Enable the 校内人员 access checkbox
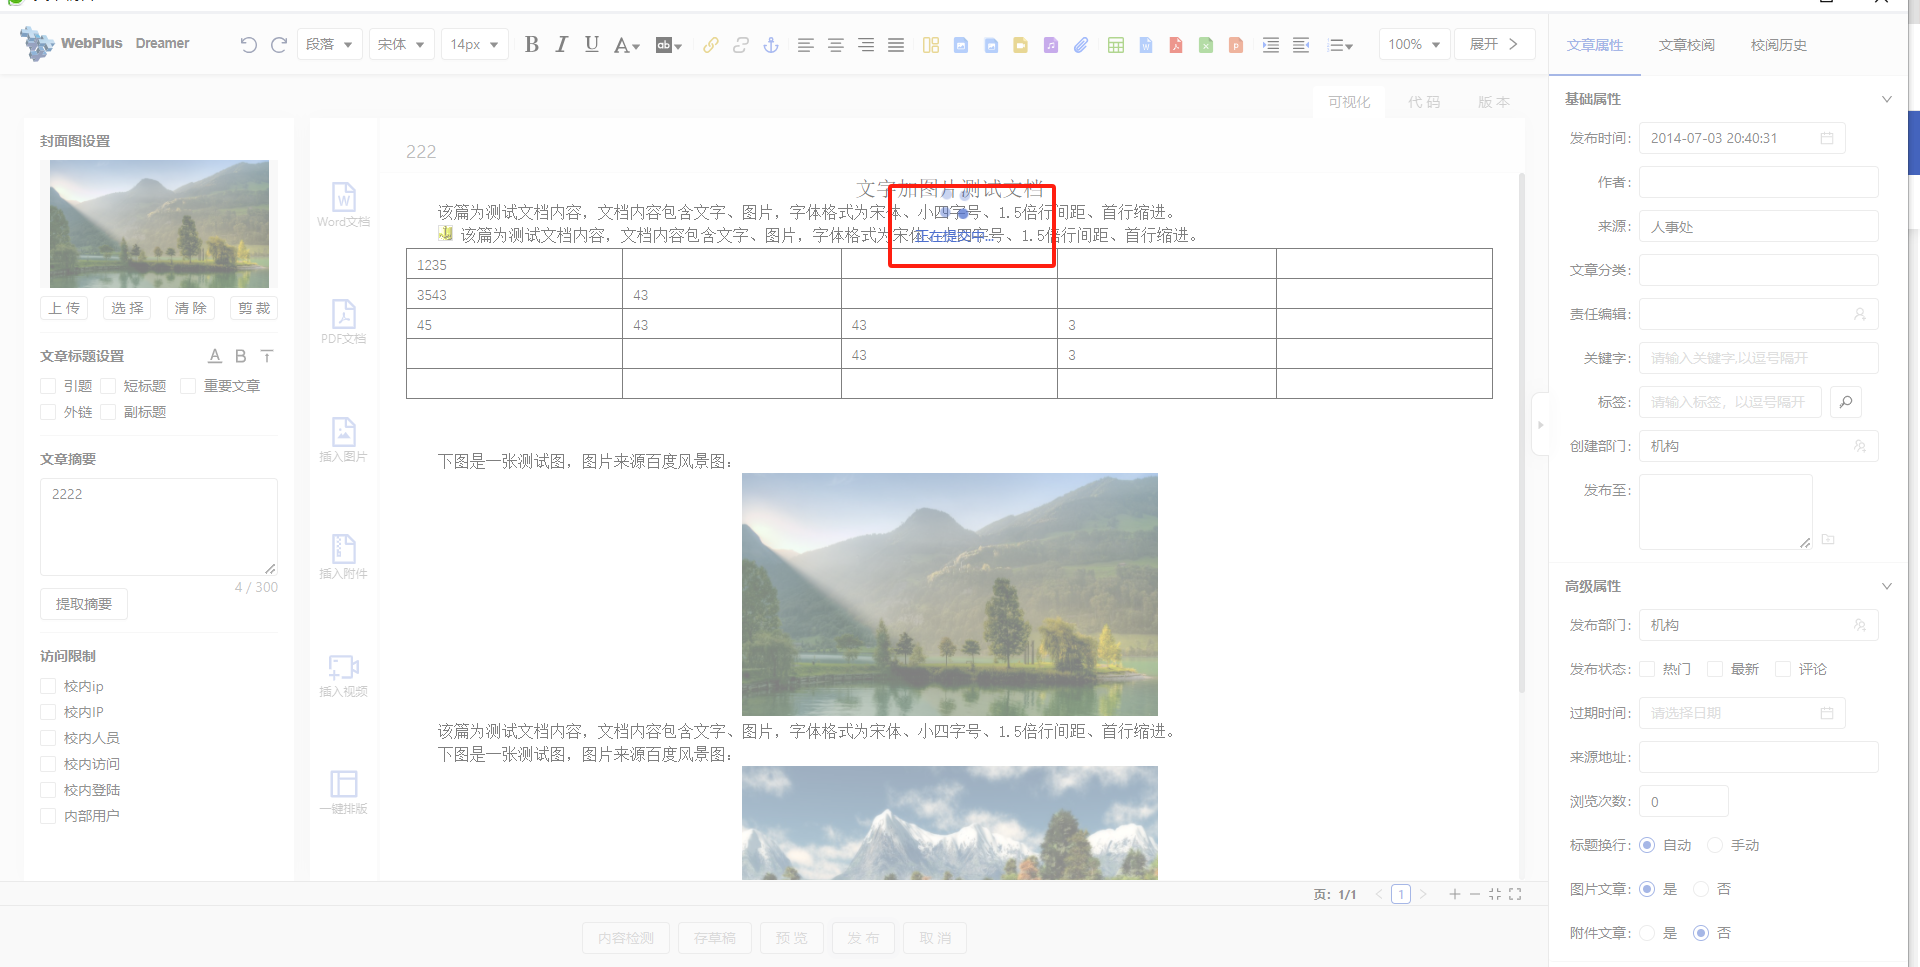Image resolution: width=1920 pixels, height=967 pixels. pyautogui.click(x=48, y=738)
